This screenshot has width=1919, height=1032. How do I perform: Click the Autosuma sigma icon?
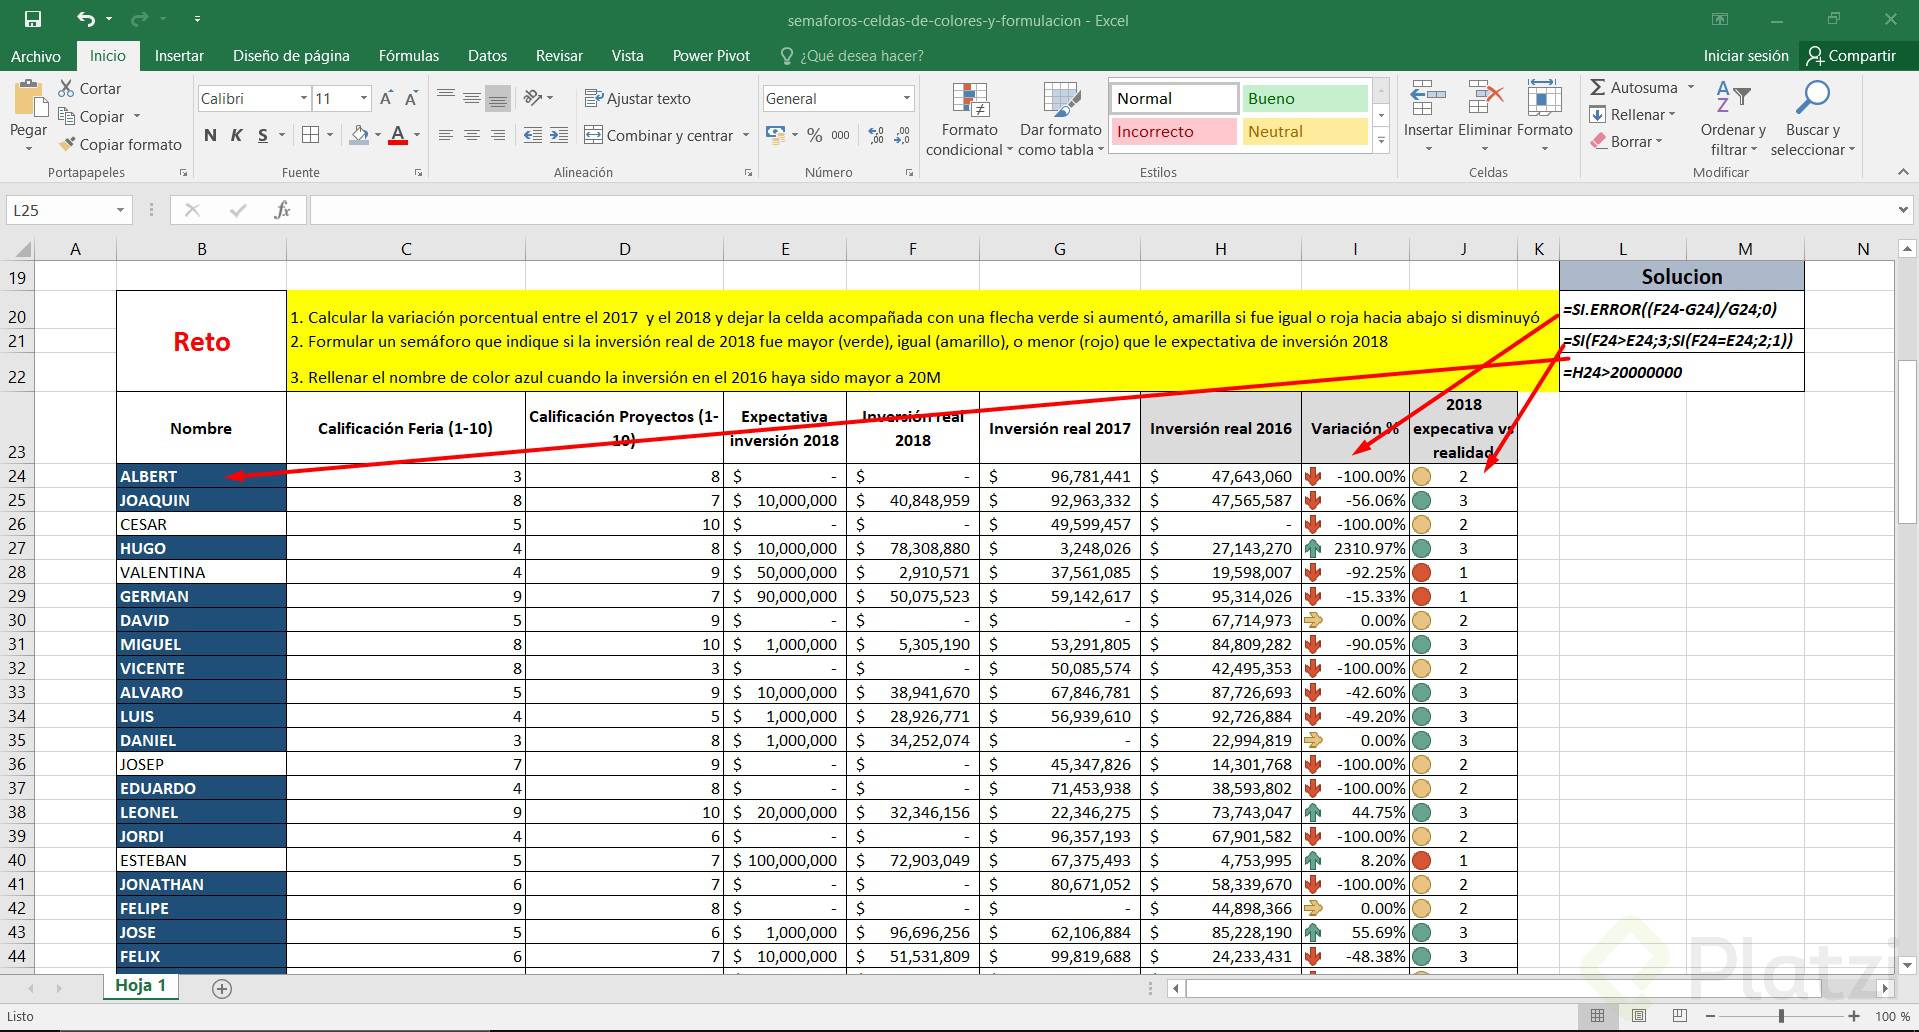coord(1598,88)
